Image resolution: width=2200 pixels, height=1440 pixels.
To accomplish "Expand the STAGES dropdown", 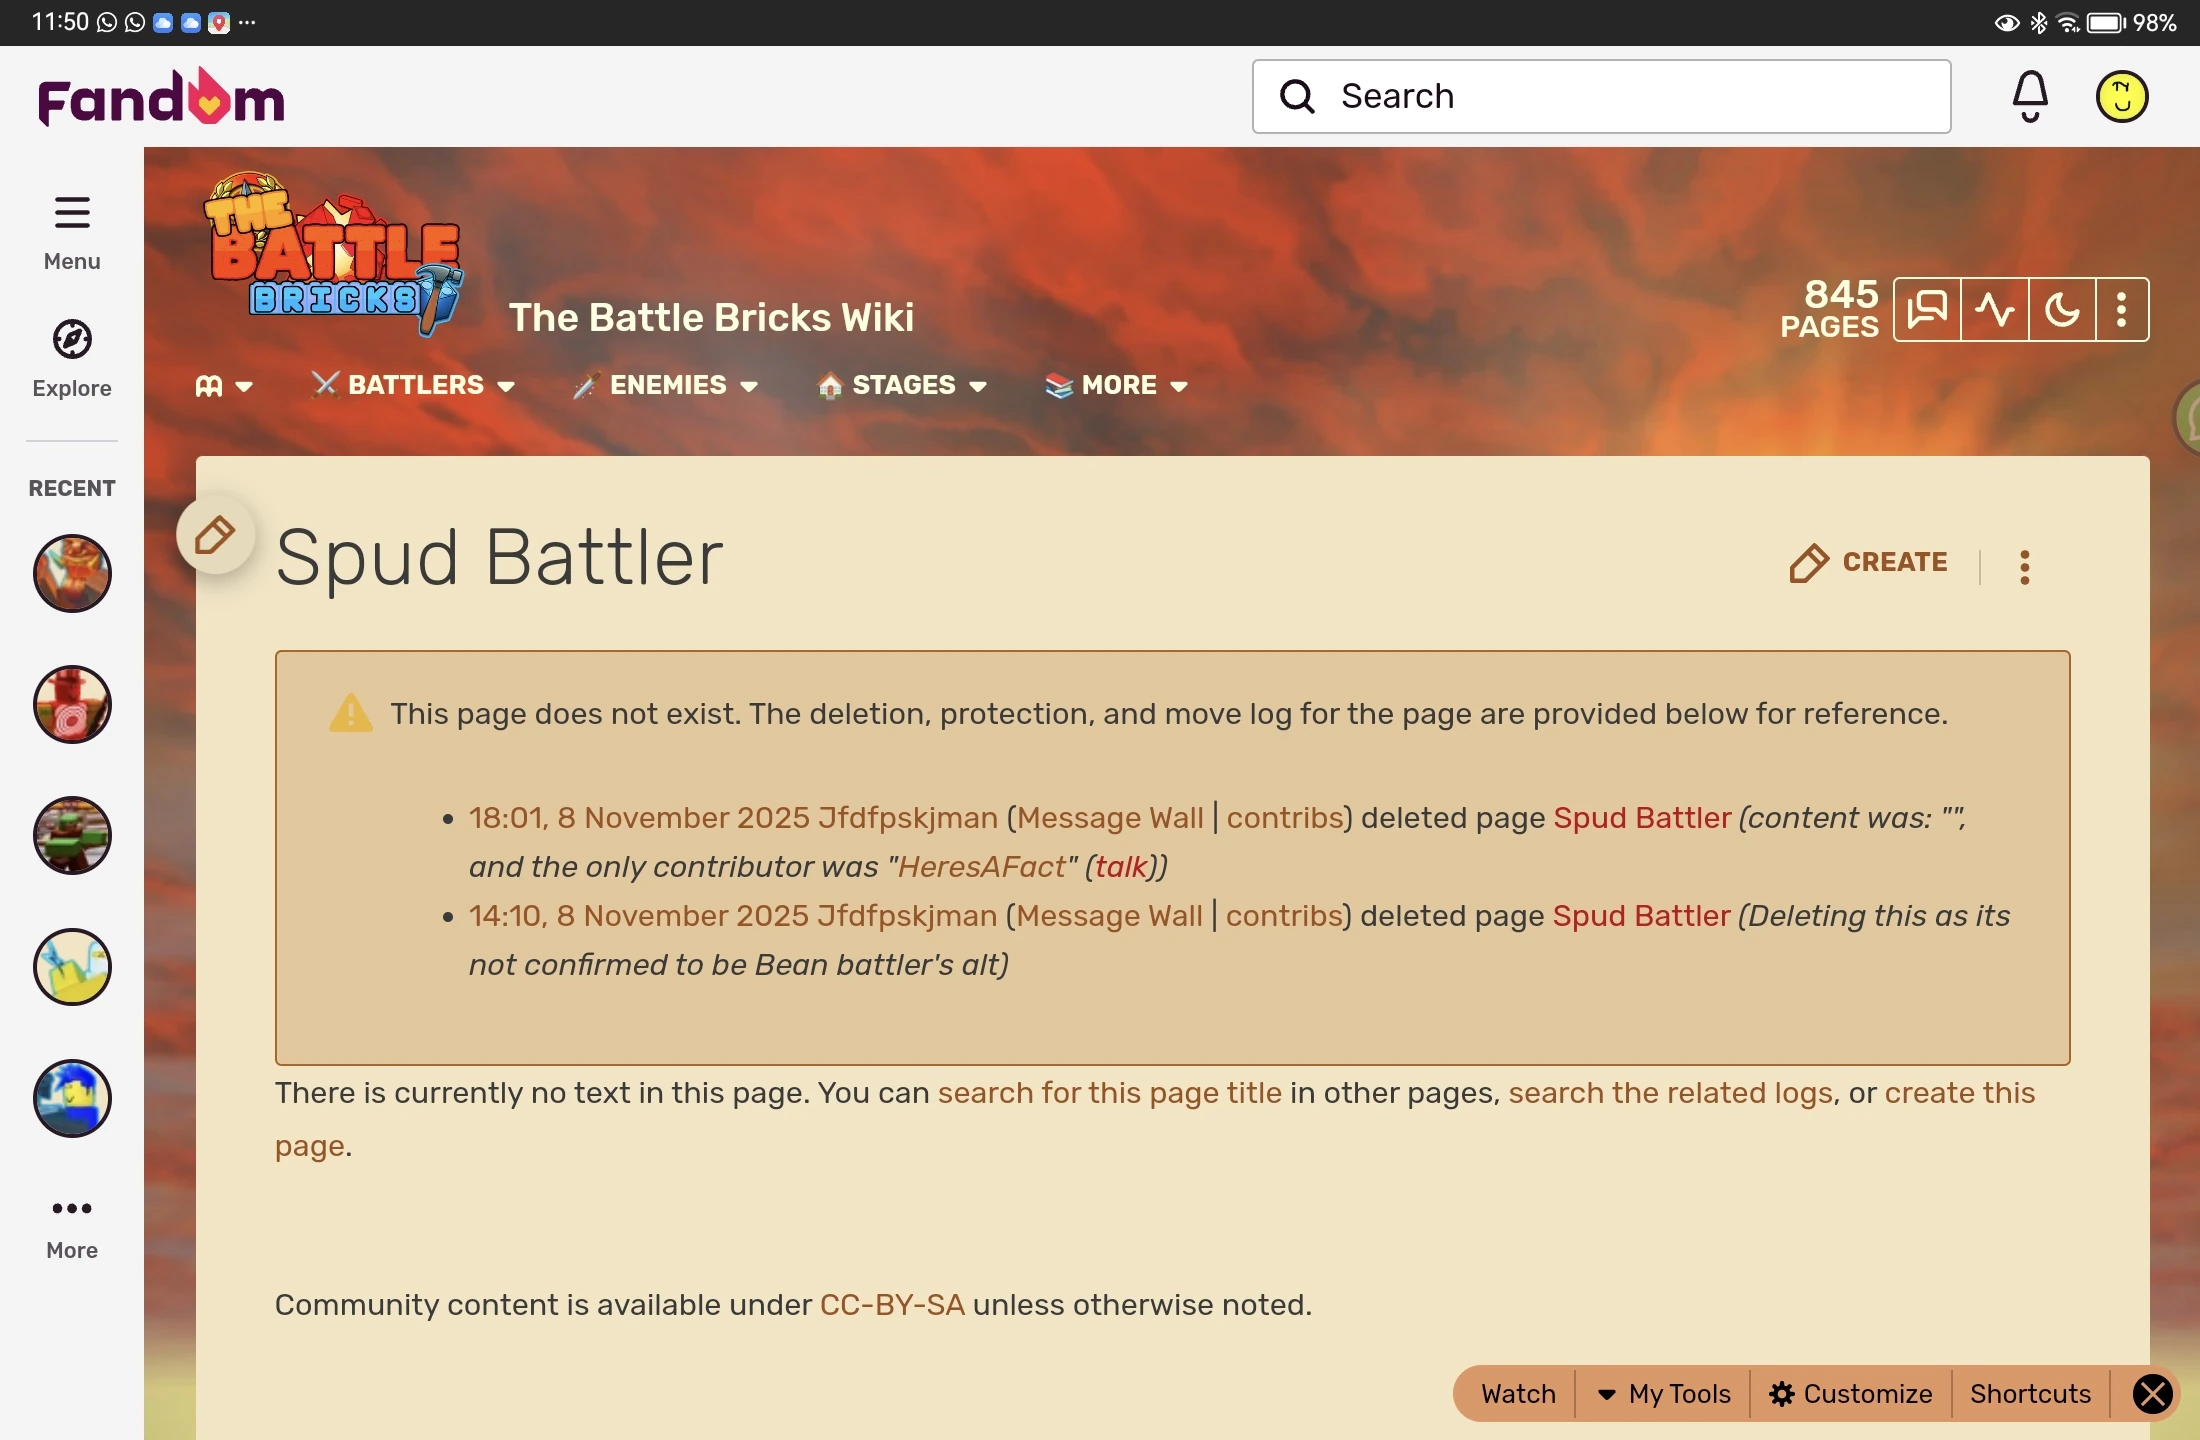I will pos(903,385).
